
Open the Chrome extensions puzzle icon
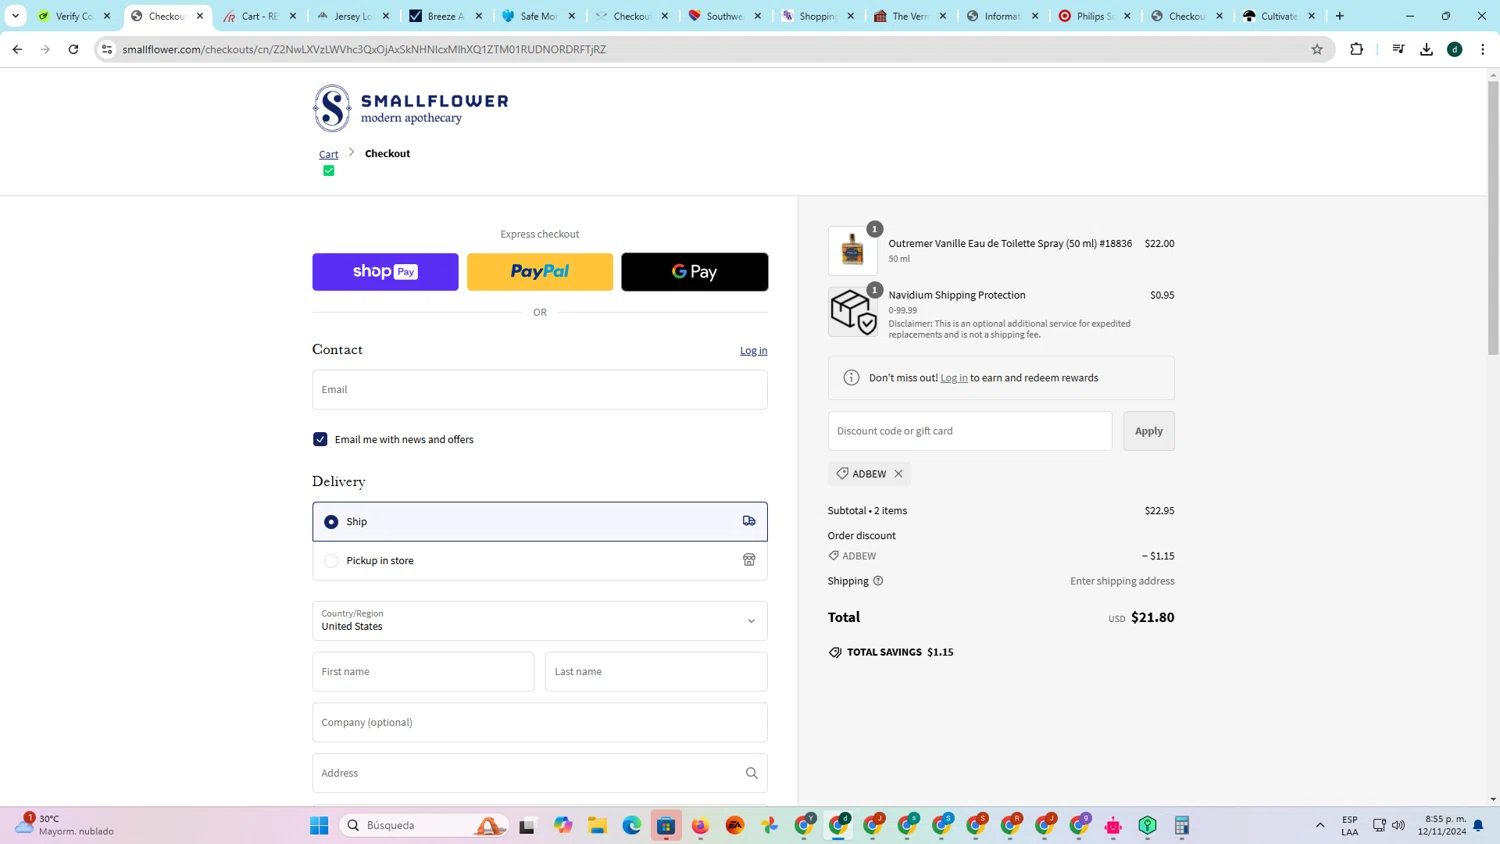(1357, 49)
